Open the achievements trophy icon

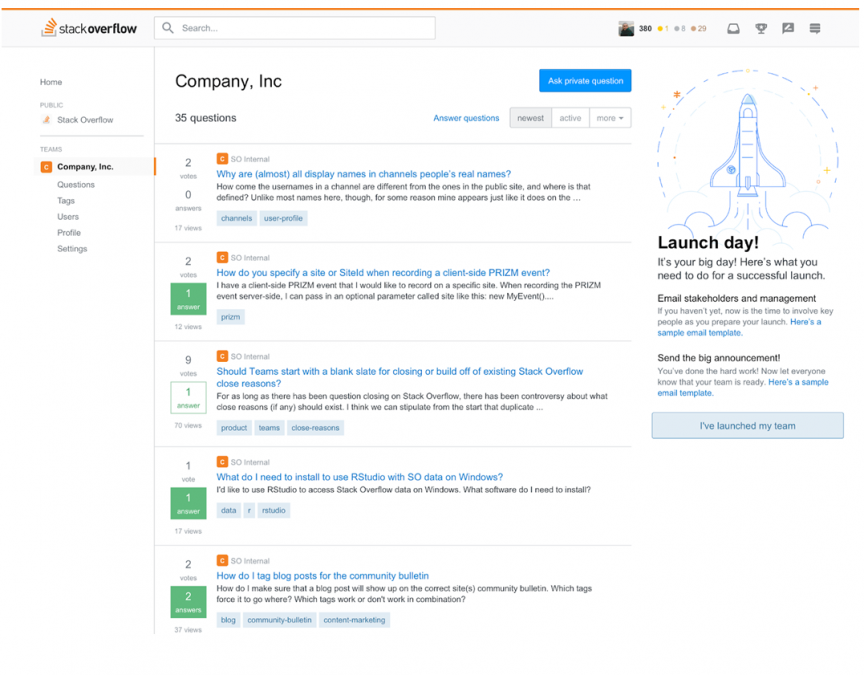761,28
